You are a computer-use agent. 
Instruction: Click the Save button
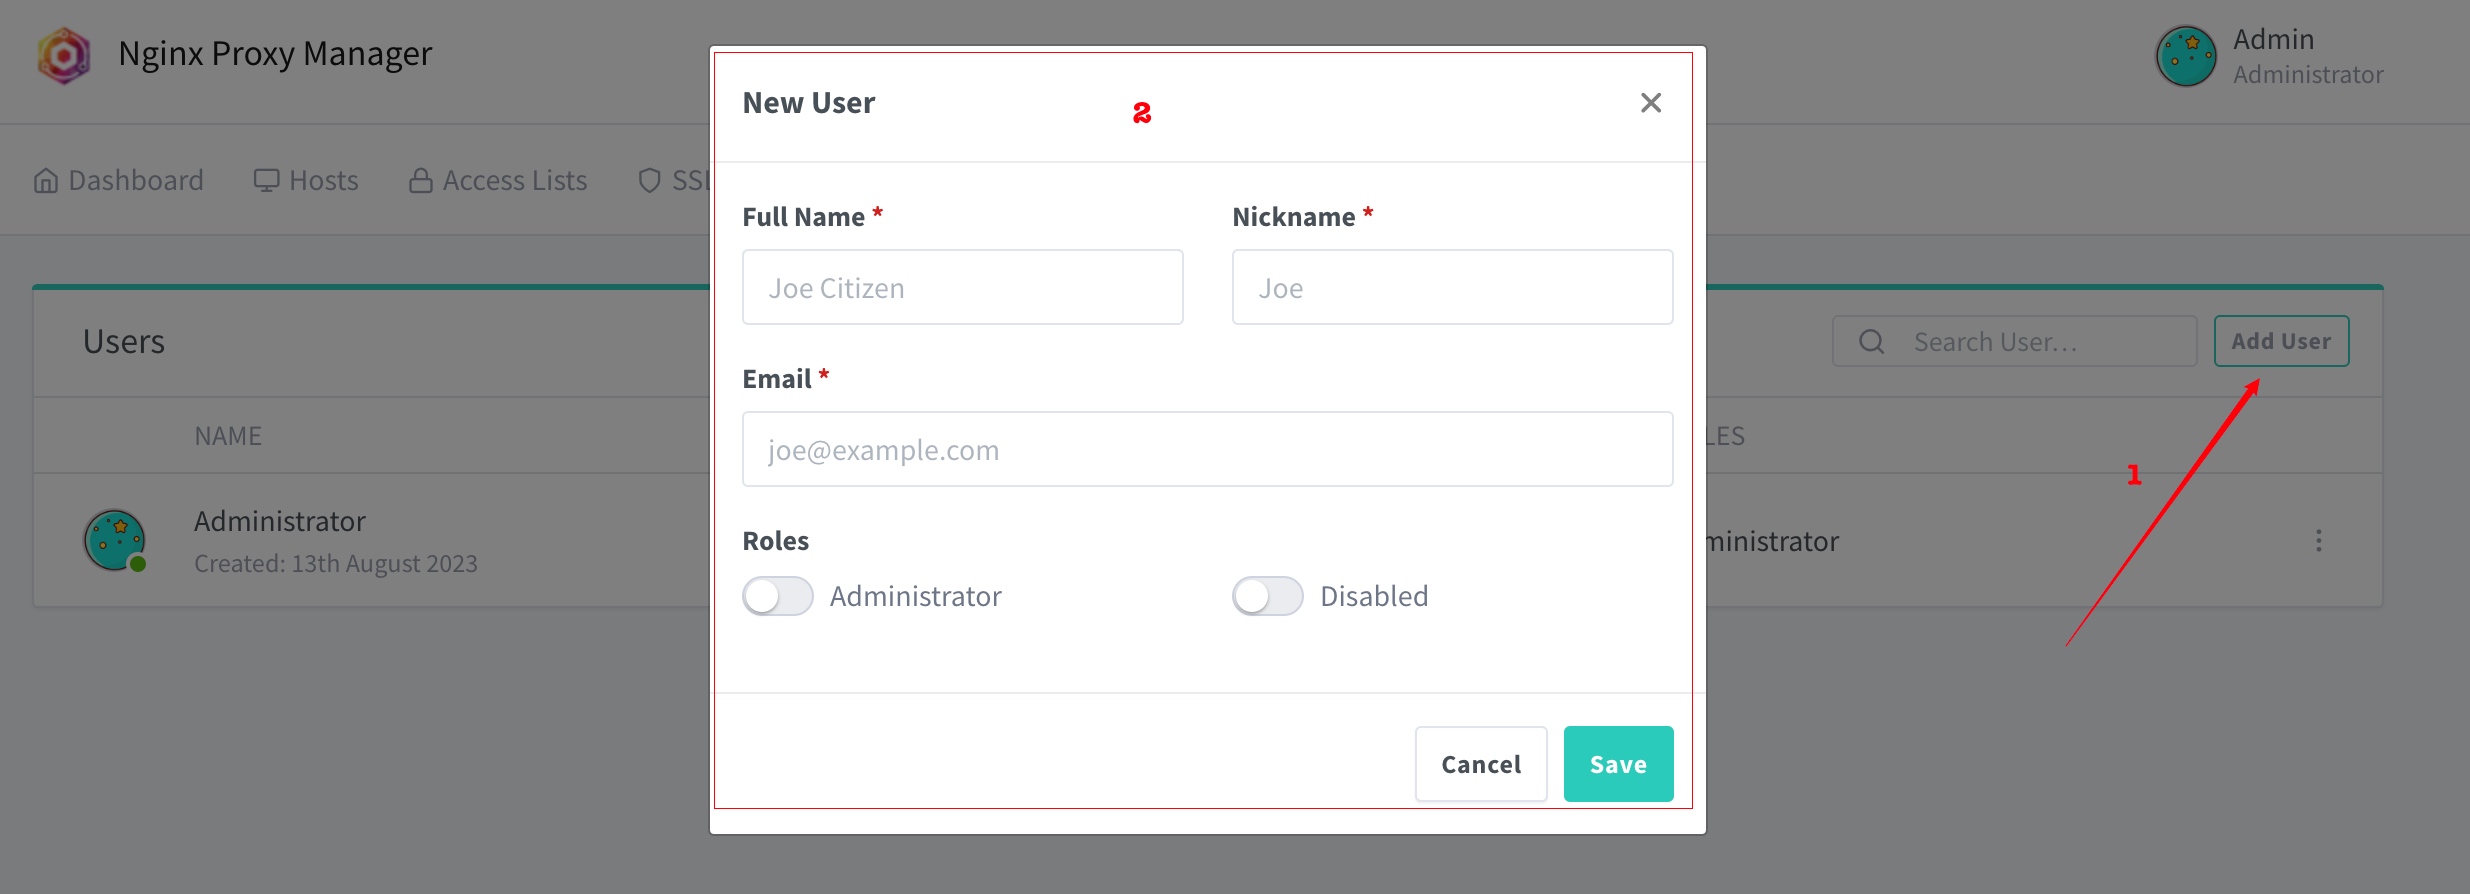coord(1618,765)
